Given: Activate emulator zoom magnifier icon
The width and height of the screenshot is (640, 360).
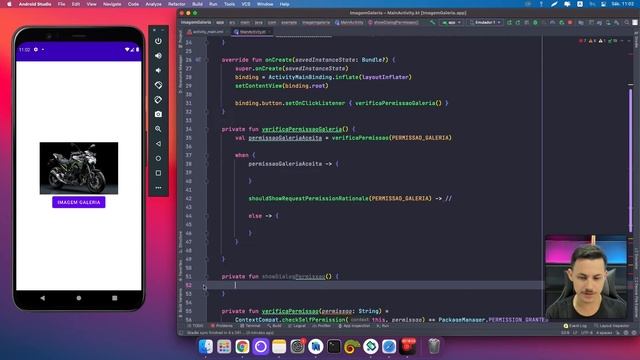Looking at the screenshot, I should pos(158,129).
